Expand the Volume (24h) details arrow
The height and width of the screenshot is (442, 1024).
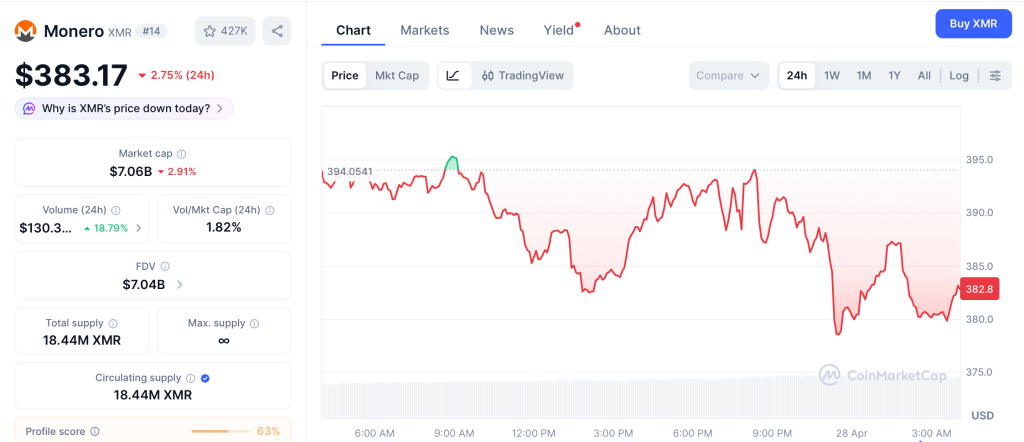click(138, 228)
